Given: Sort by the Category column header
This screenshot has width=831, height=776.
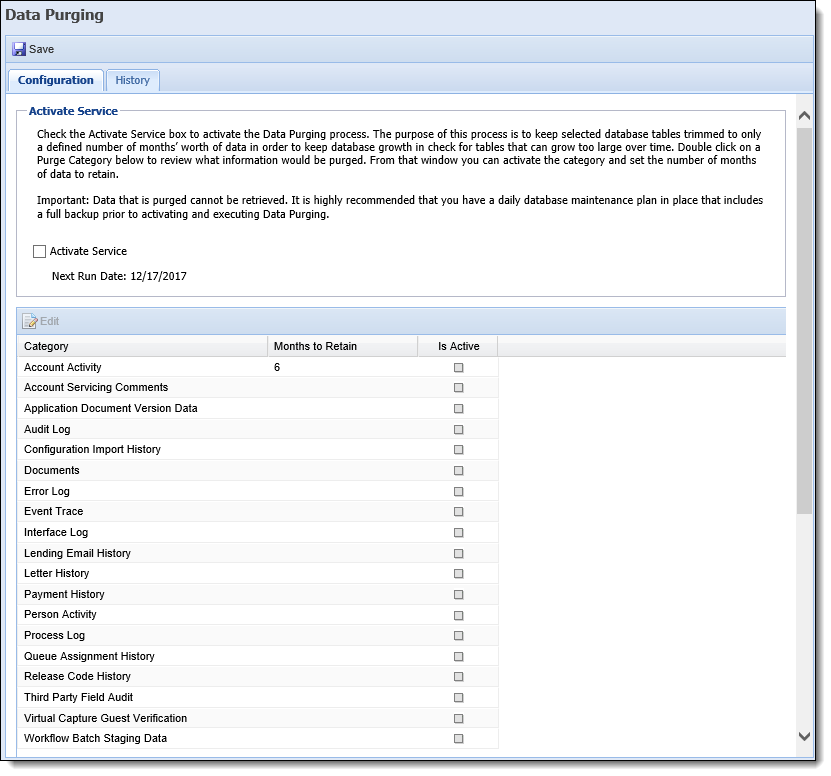Looking at the screenshot, I should pos(143,346).
